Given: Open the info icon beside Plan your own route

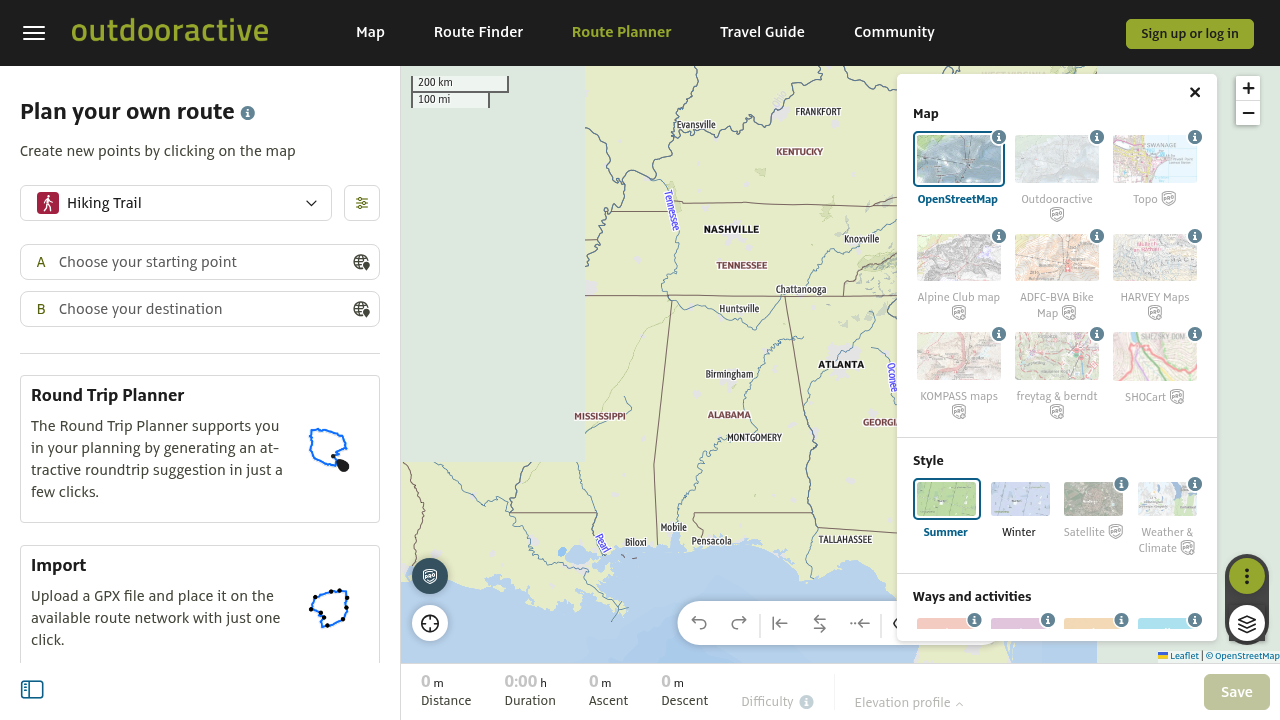Looking at the screenshot, I should click(x=248, y=113).
